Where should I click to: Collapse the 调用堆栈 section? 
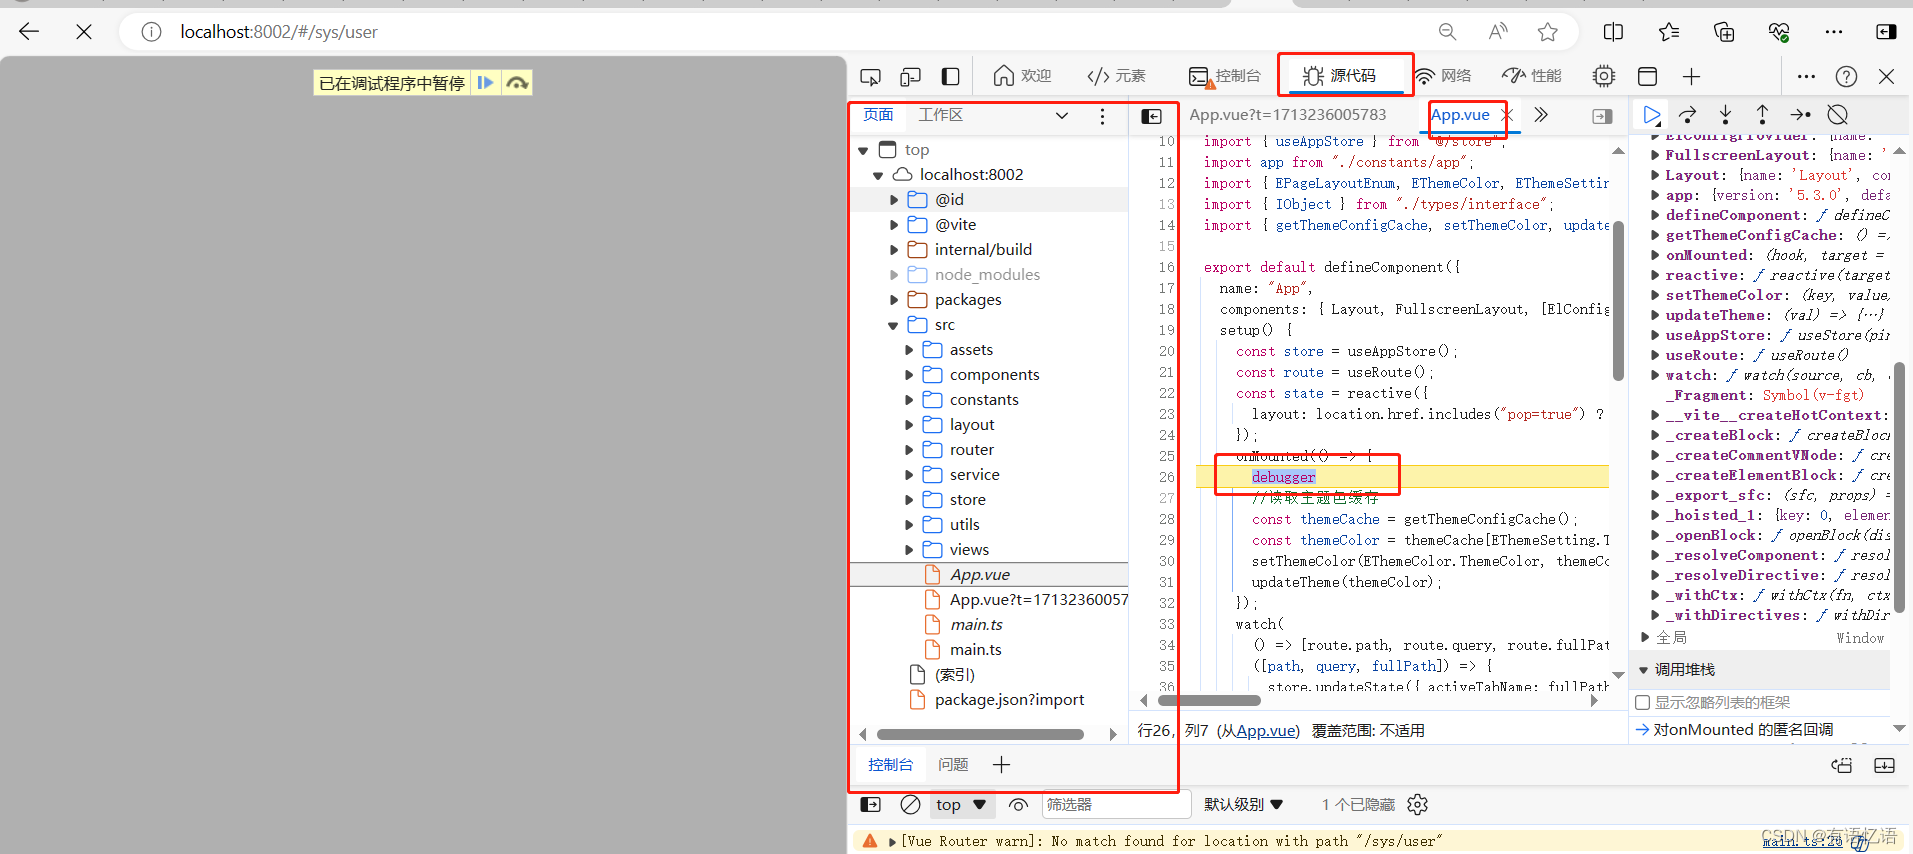(1644, 670)
